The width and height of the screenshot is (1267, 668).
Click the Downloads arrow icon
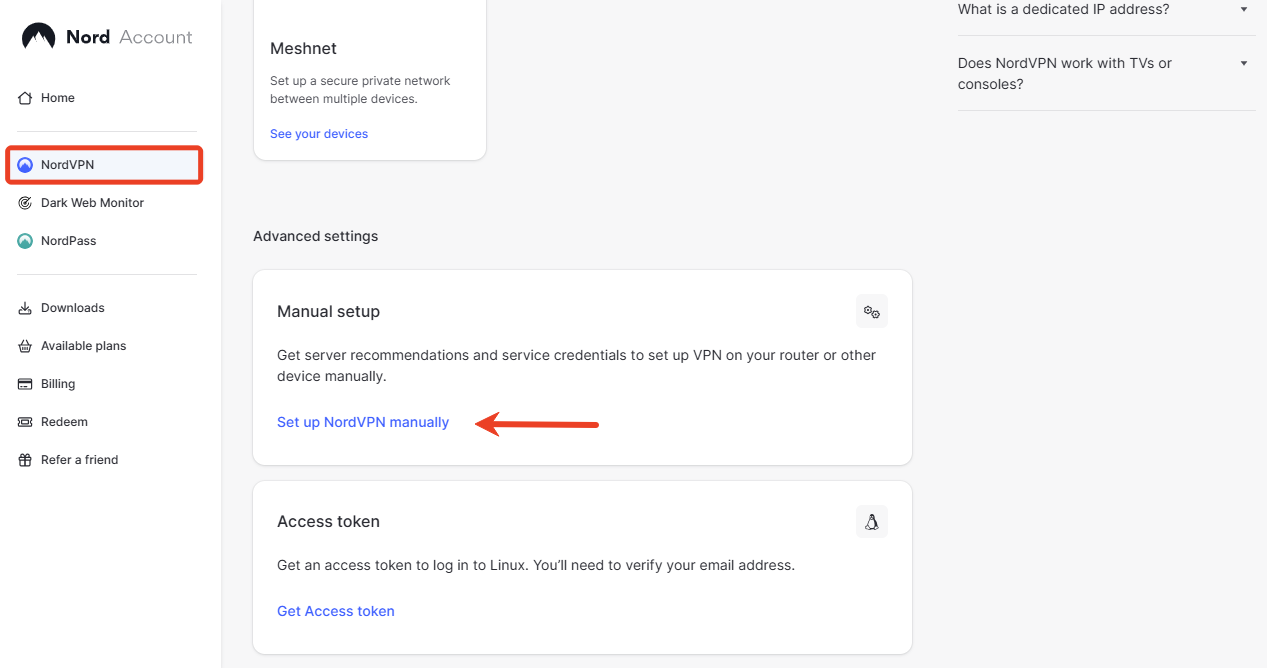pos(25,308)
